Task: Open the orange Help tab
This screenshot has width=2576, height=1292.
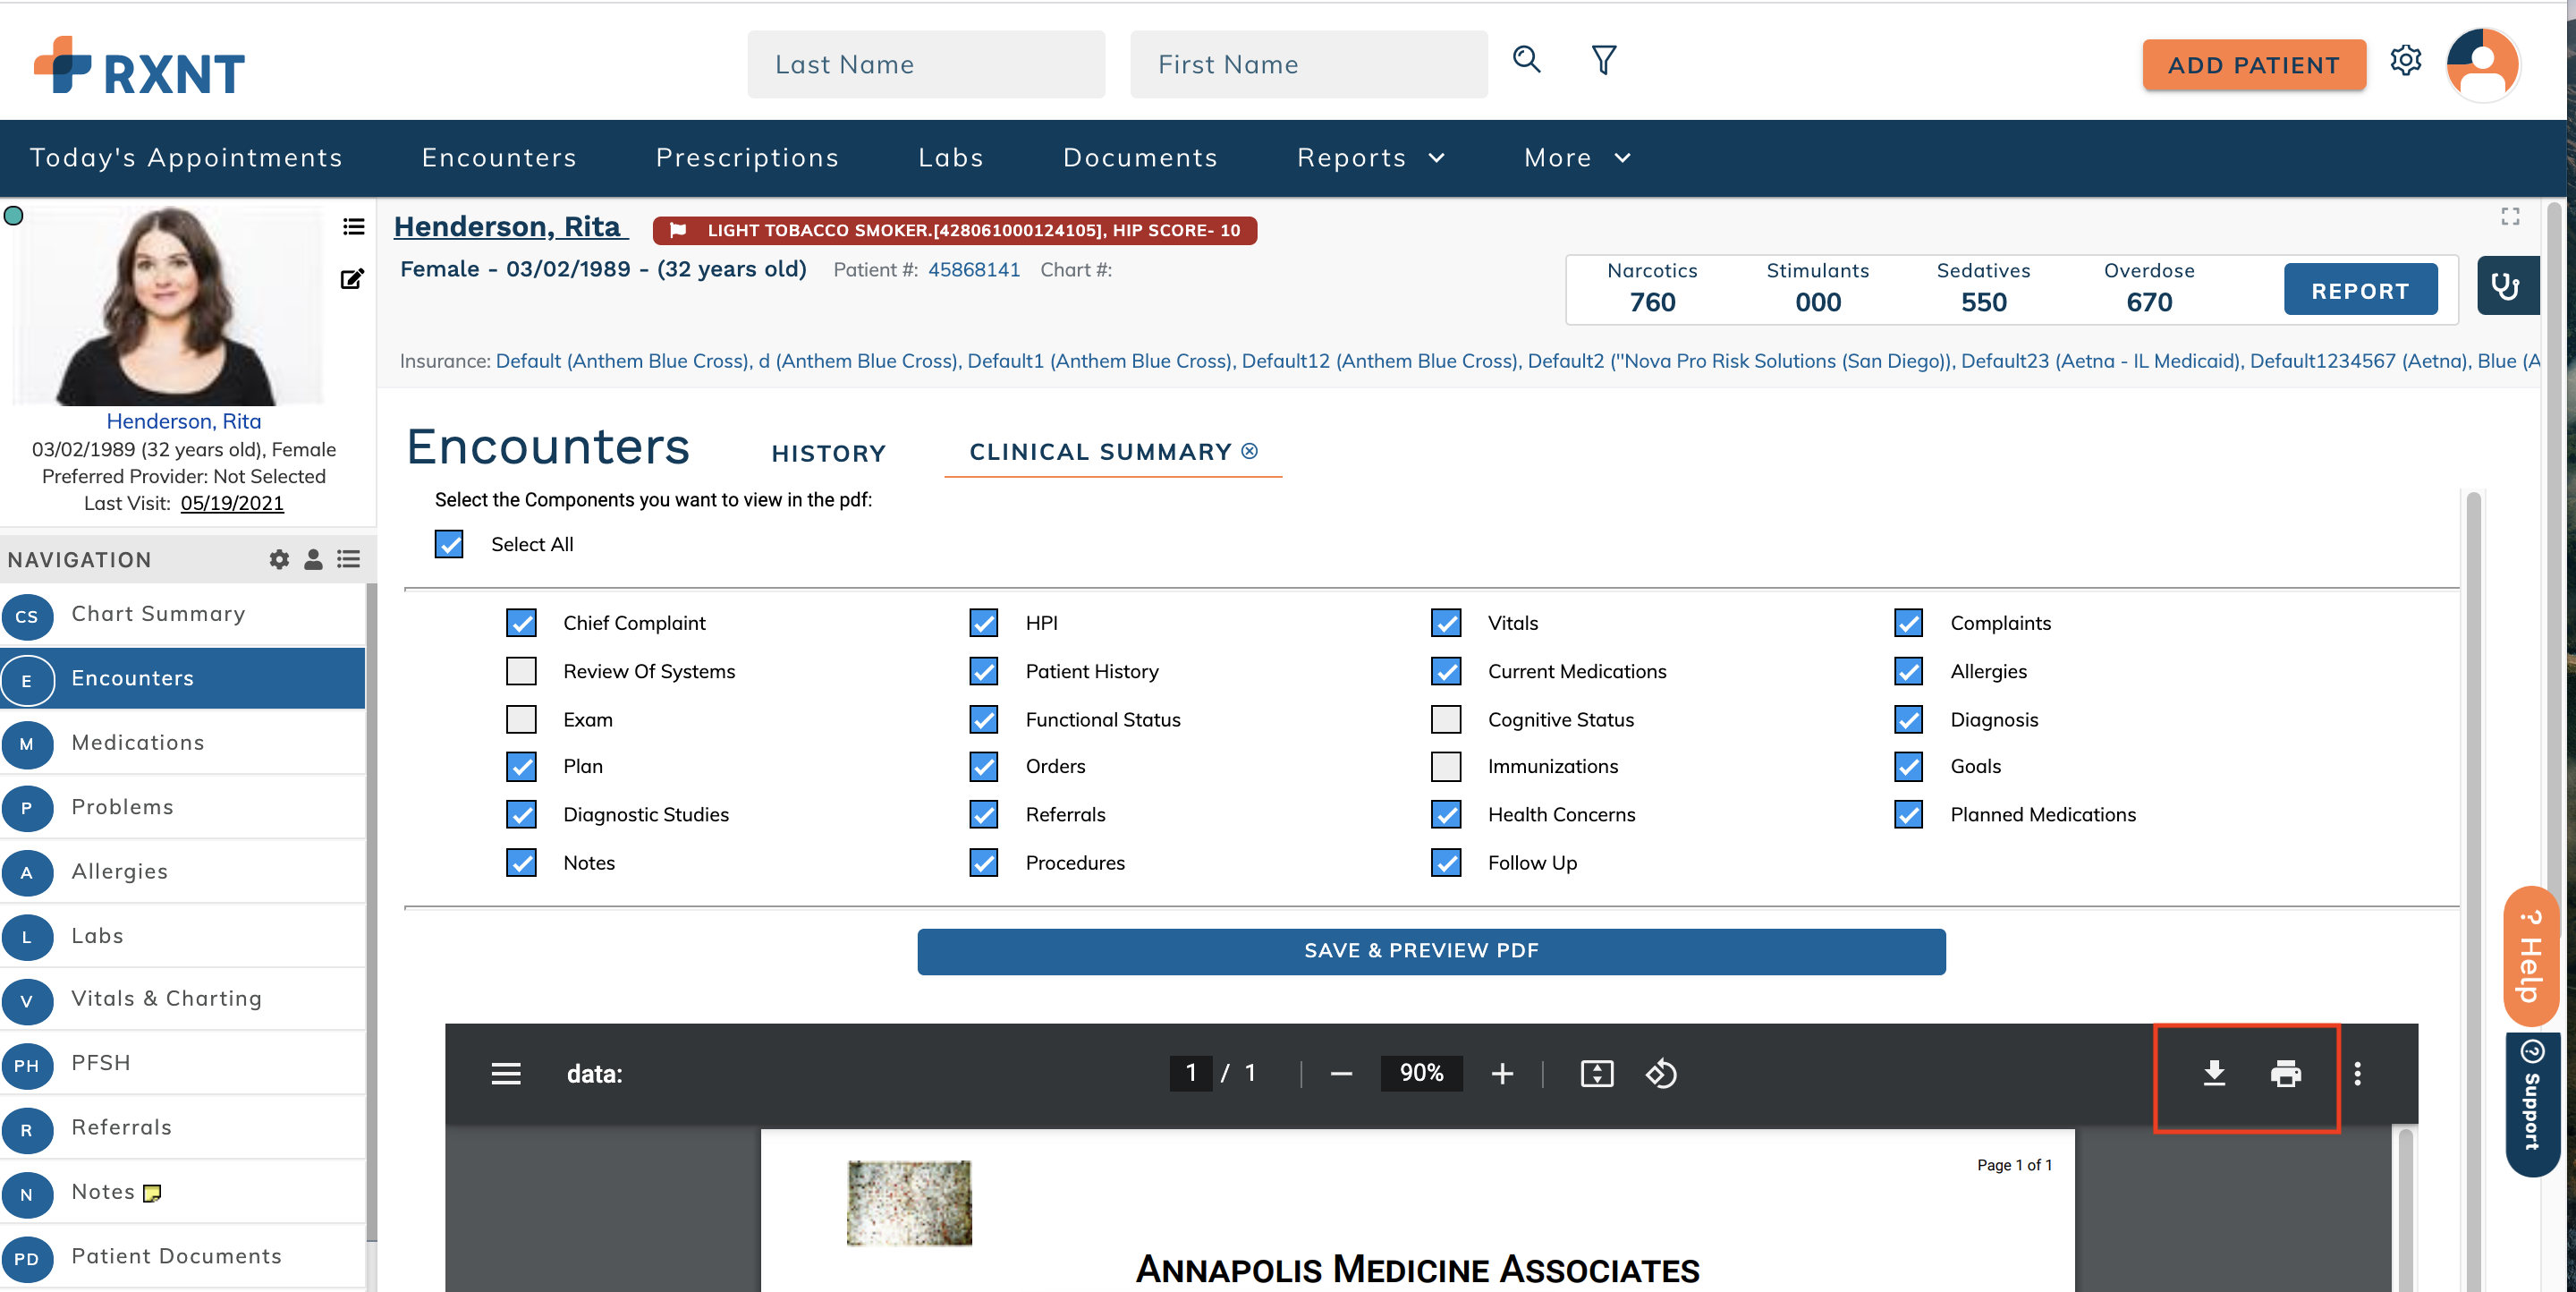Action: [x=2531, y=956]
